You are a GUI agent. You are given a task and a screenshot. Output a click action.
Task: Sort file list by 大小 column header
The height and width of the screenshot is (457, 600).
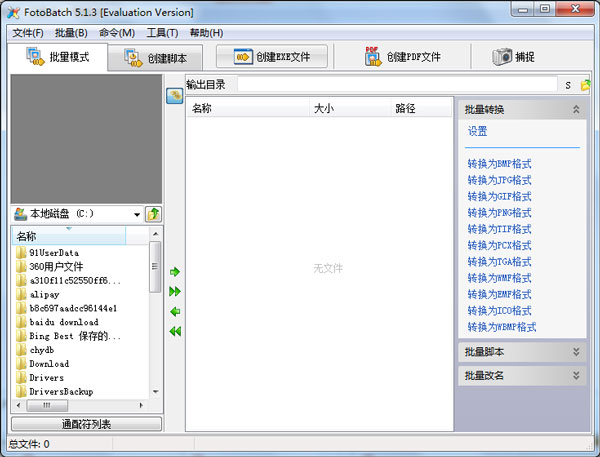(x=350, y=109)
